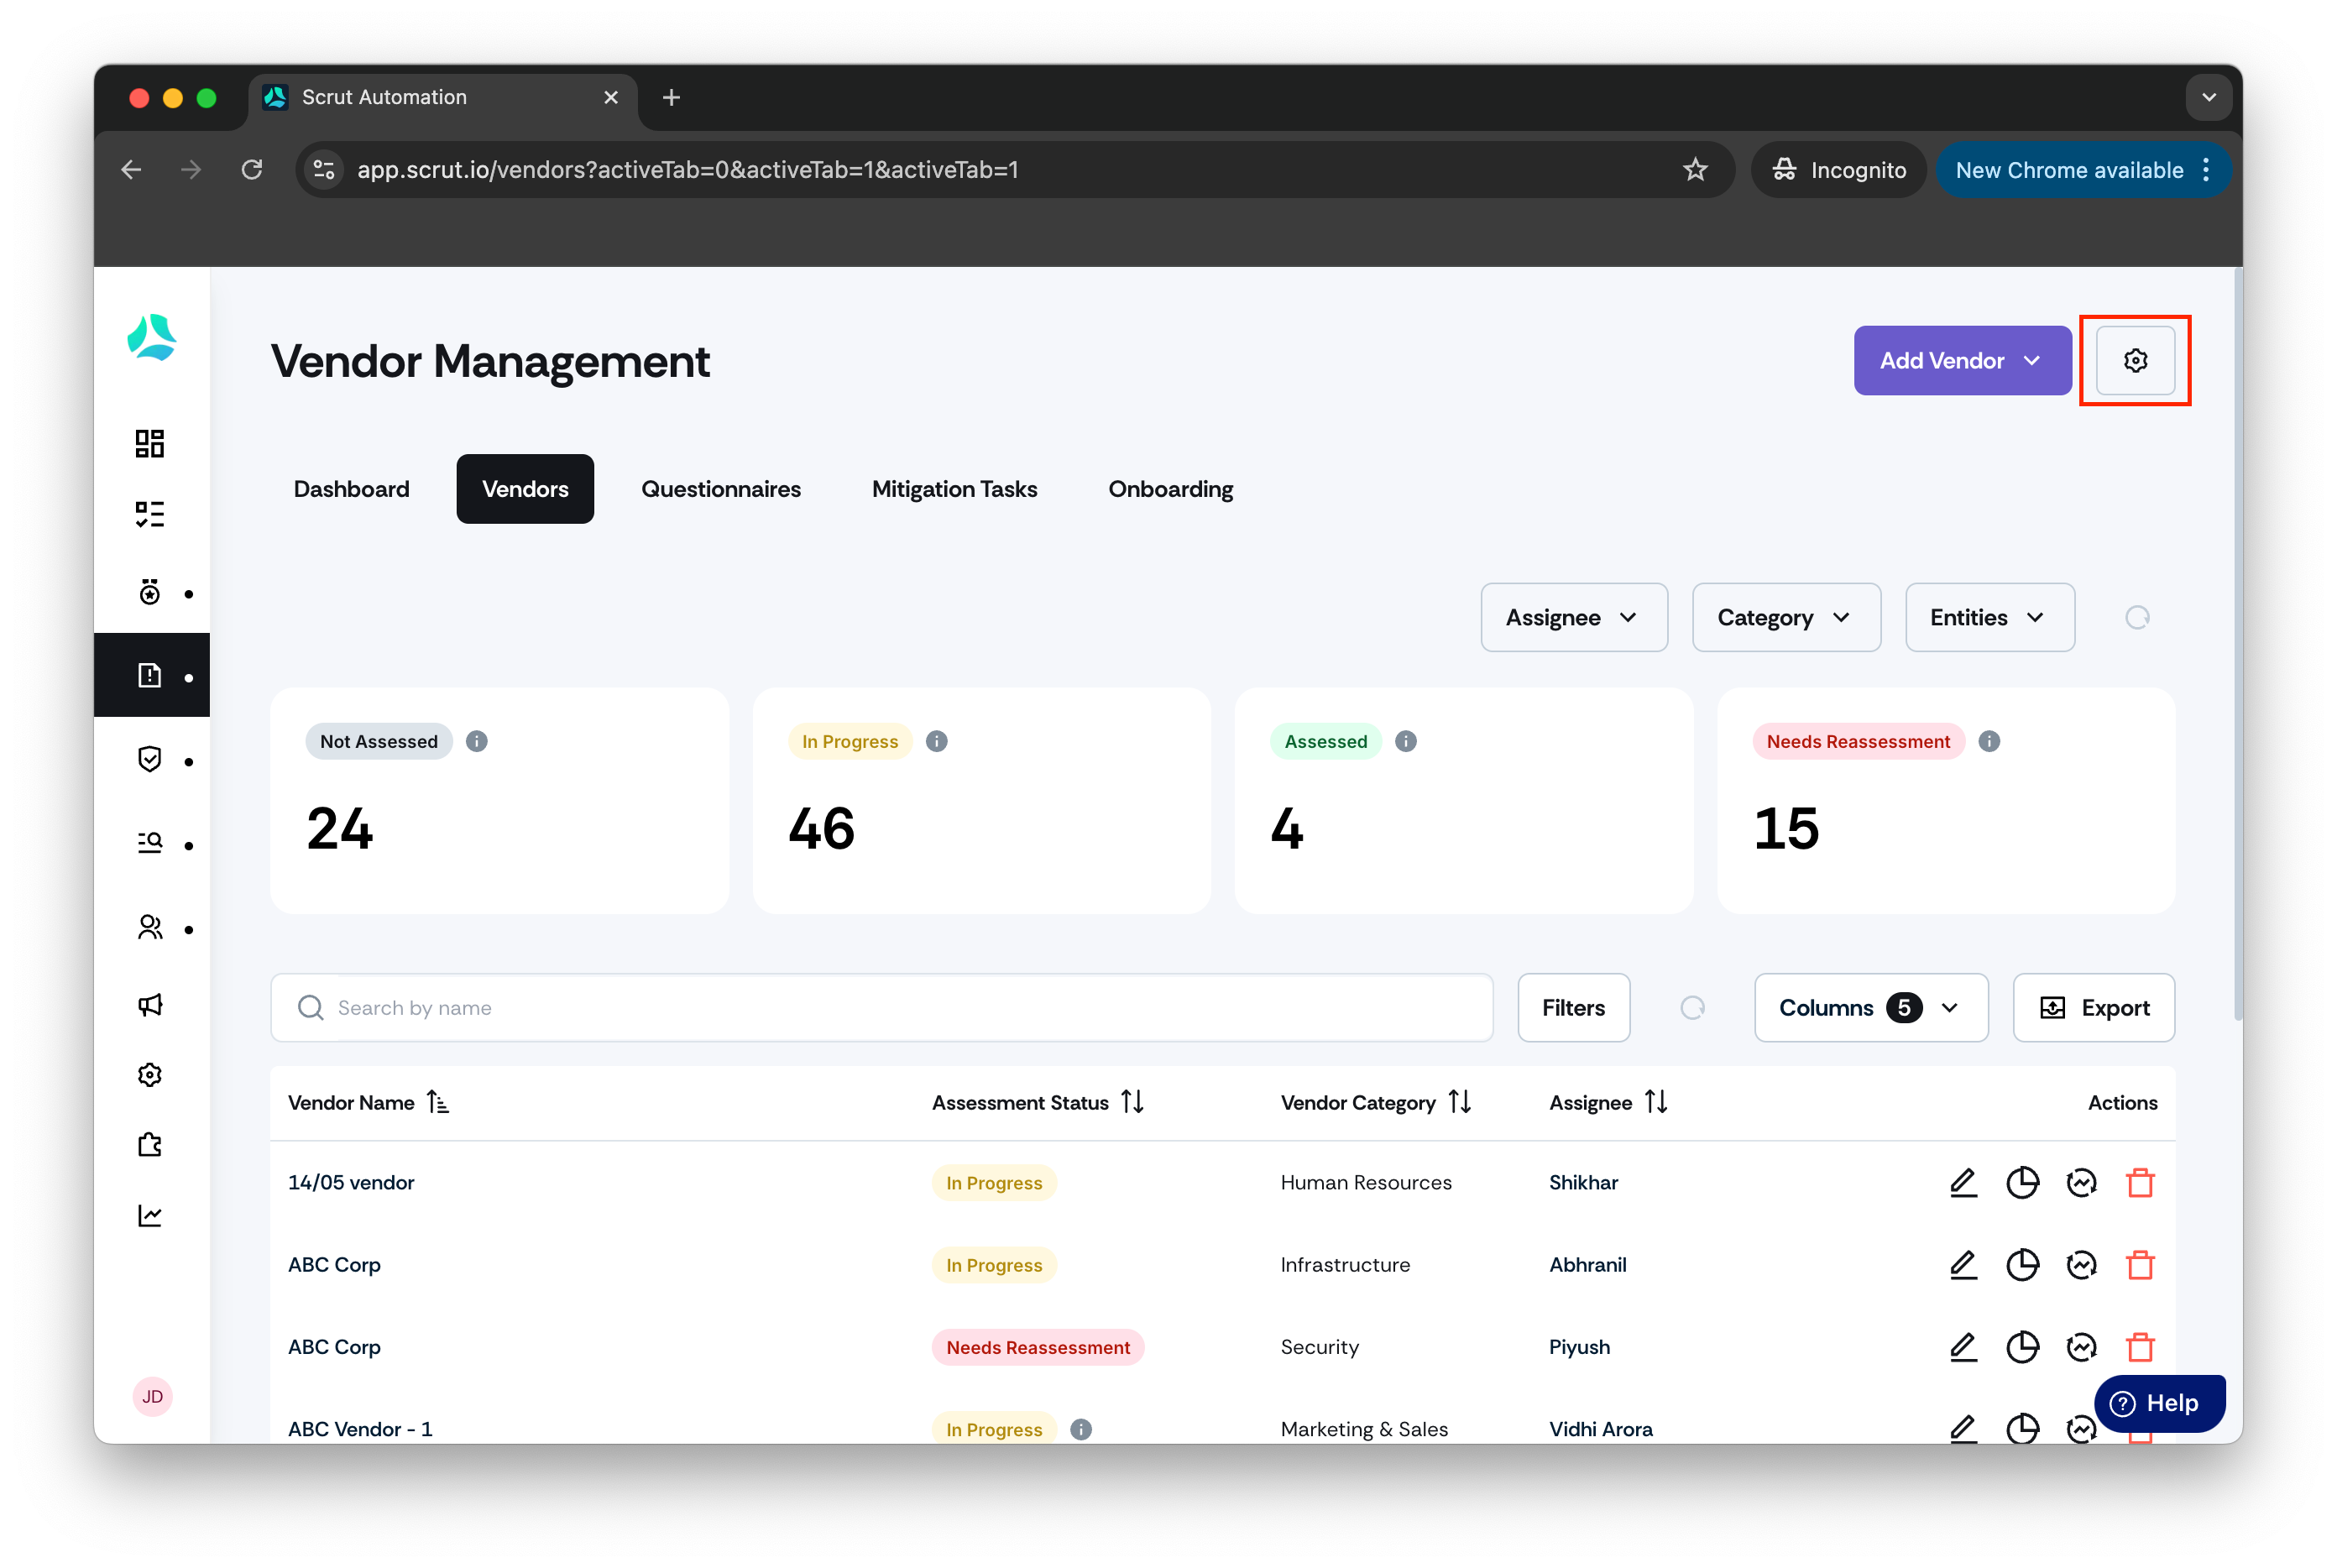The image size is (2337, 1568).
Task: Switch to the Mitigation Tasks tab
Action: point(954,488)
